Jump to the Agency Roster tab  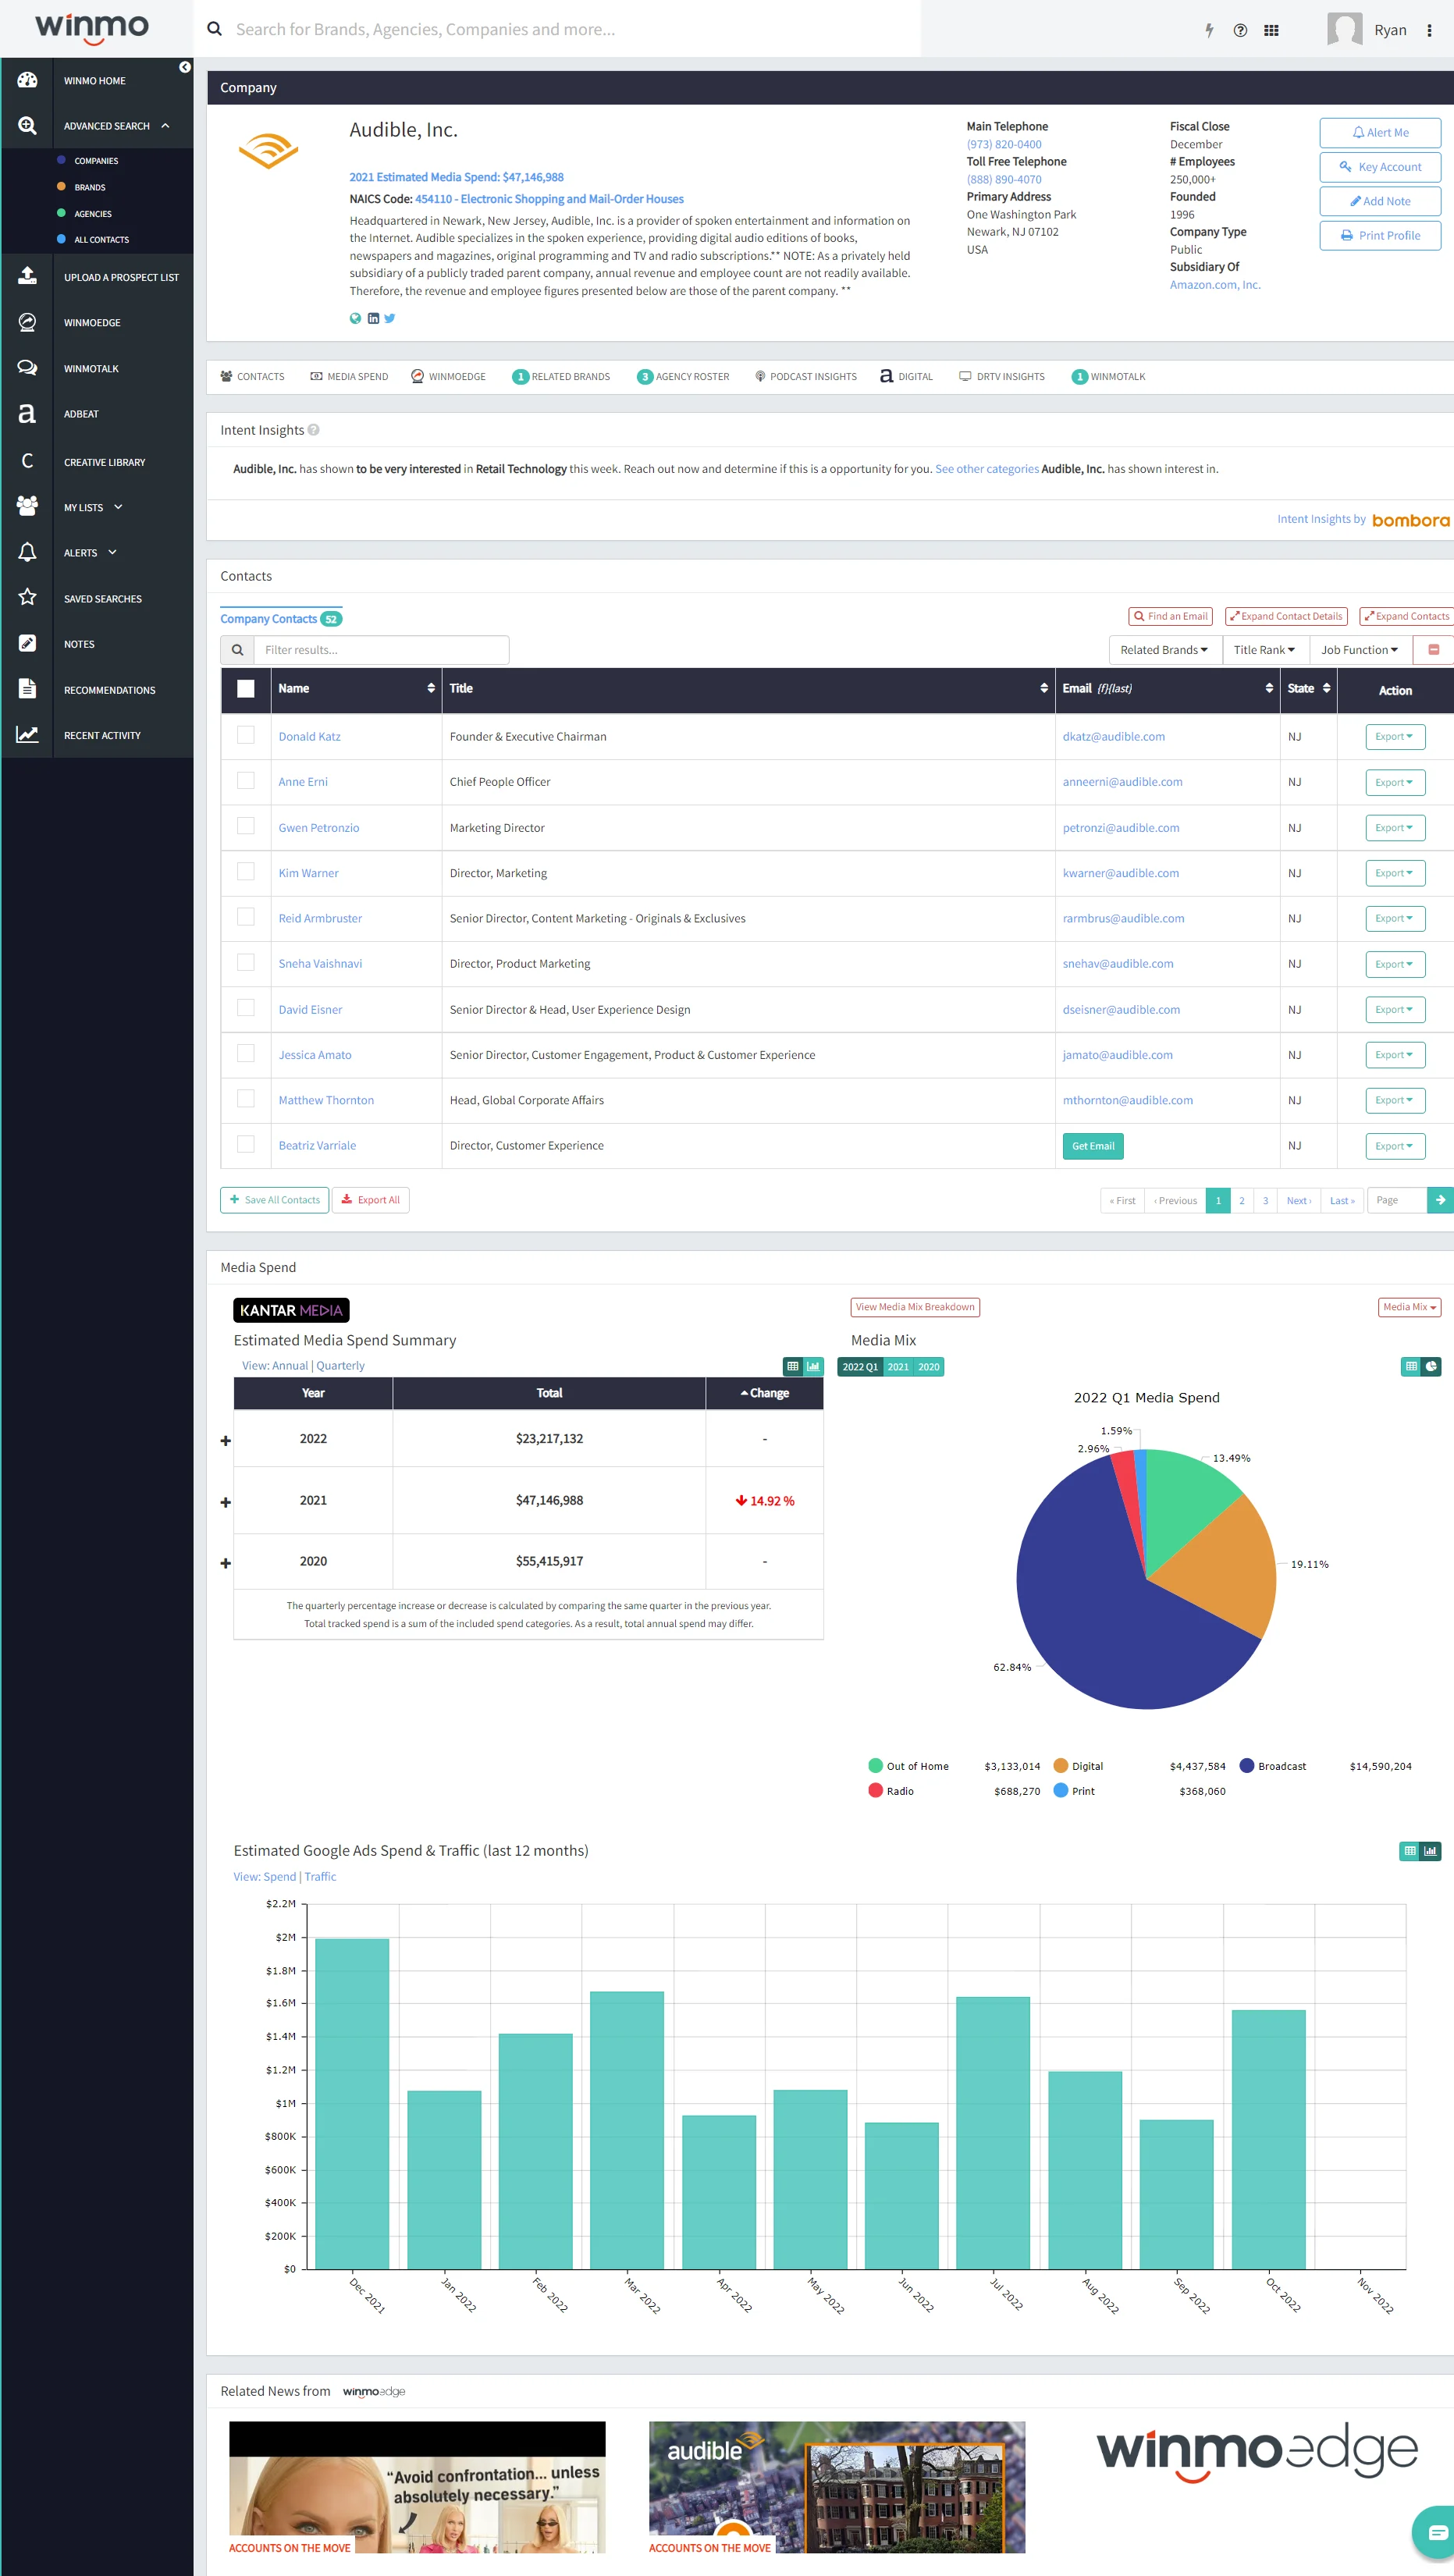tap(683, 377)
